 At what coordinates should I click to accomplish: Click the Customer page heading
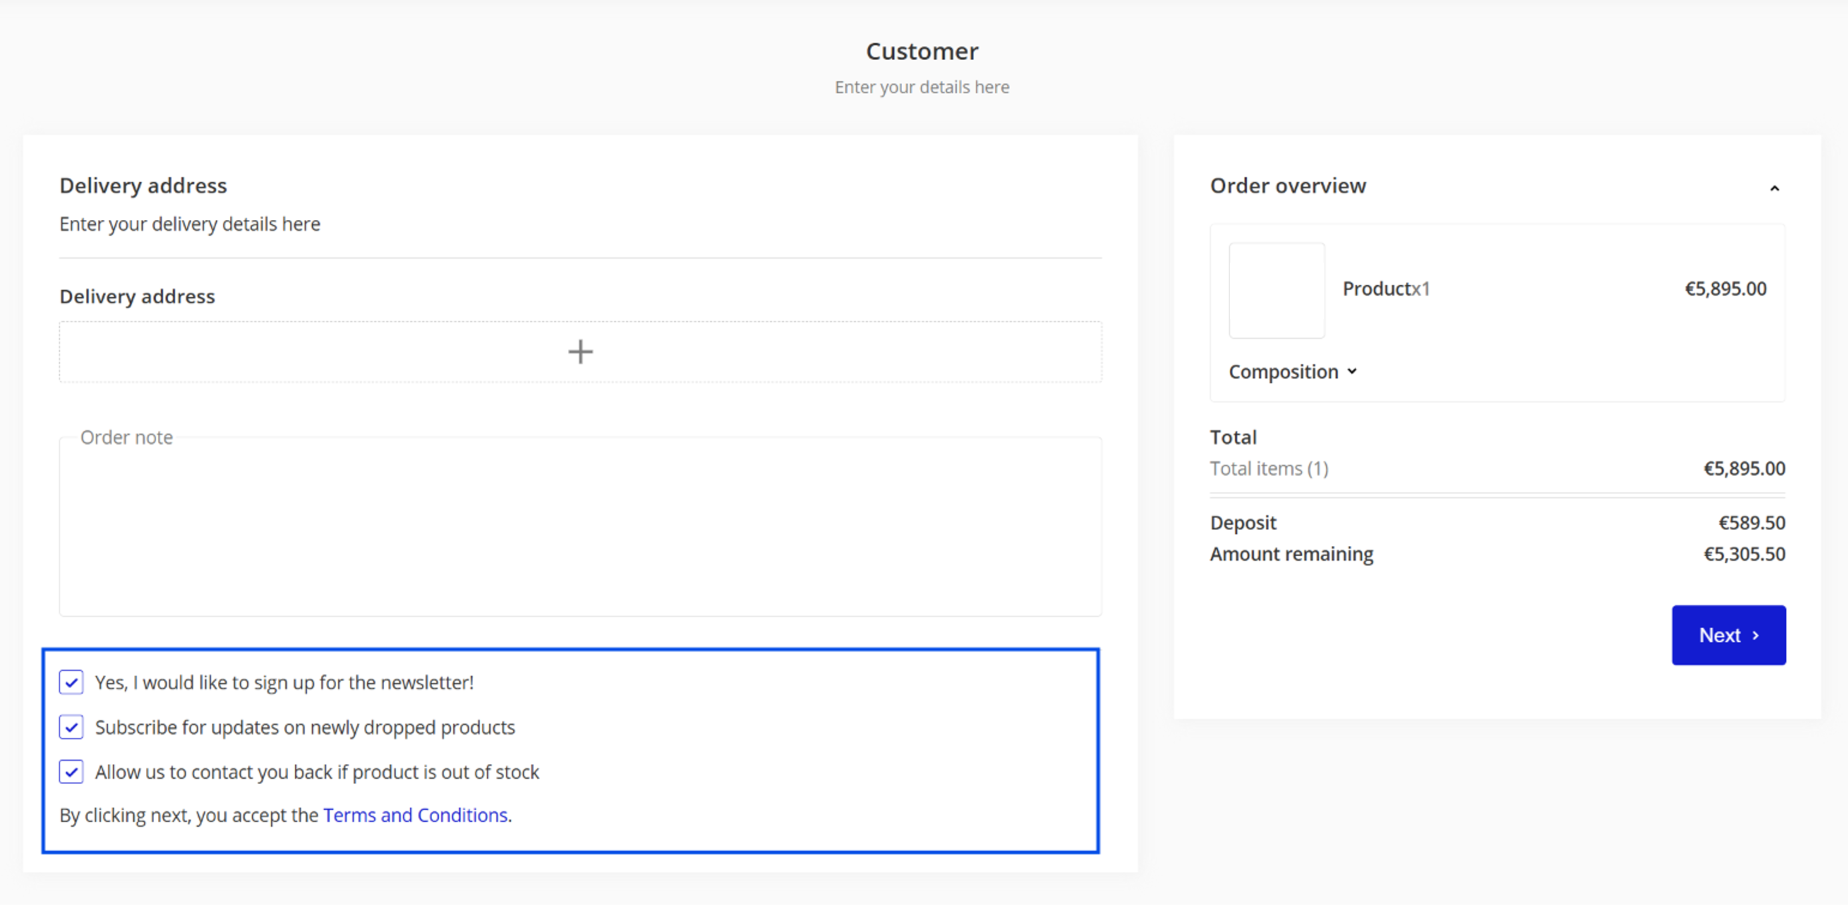922,51
